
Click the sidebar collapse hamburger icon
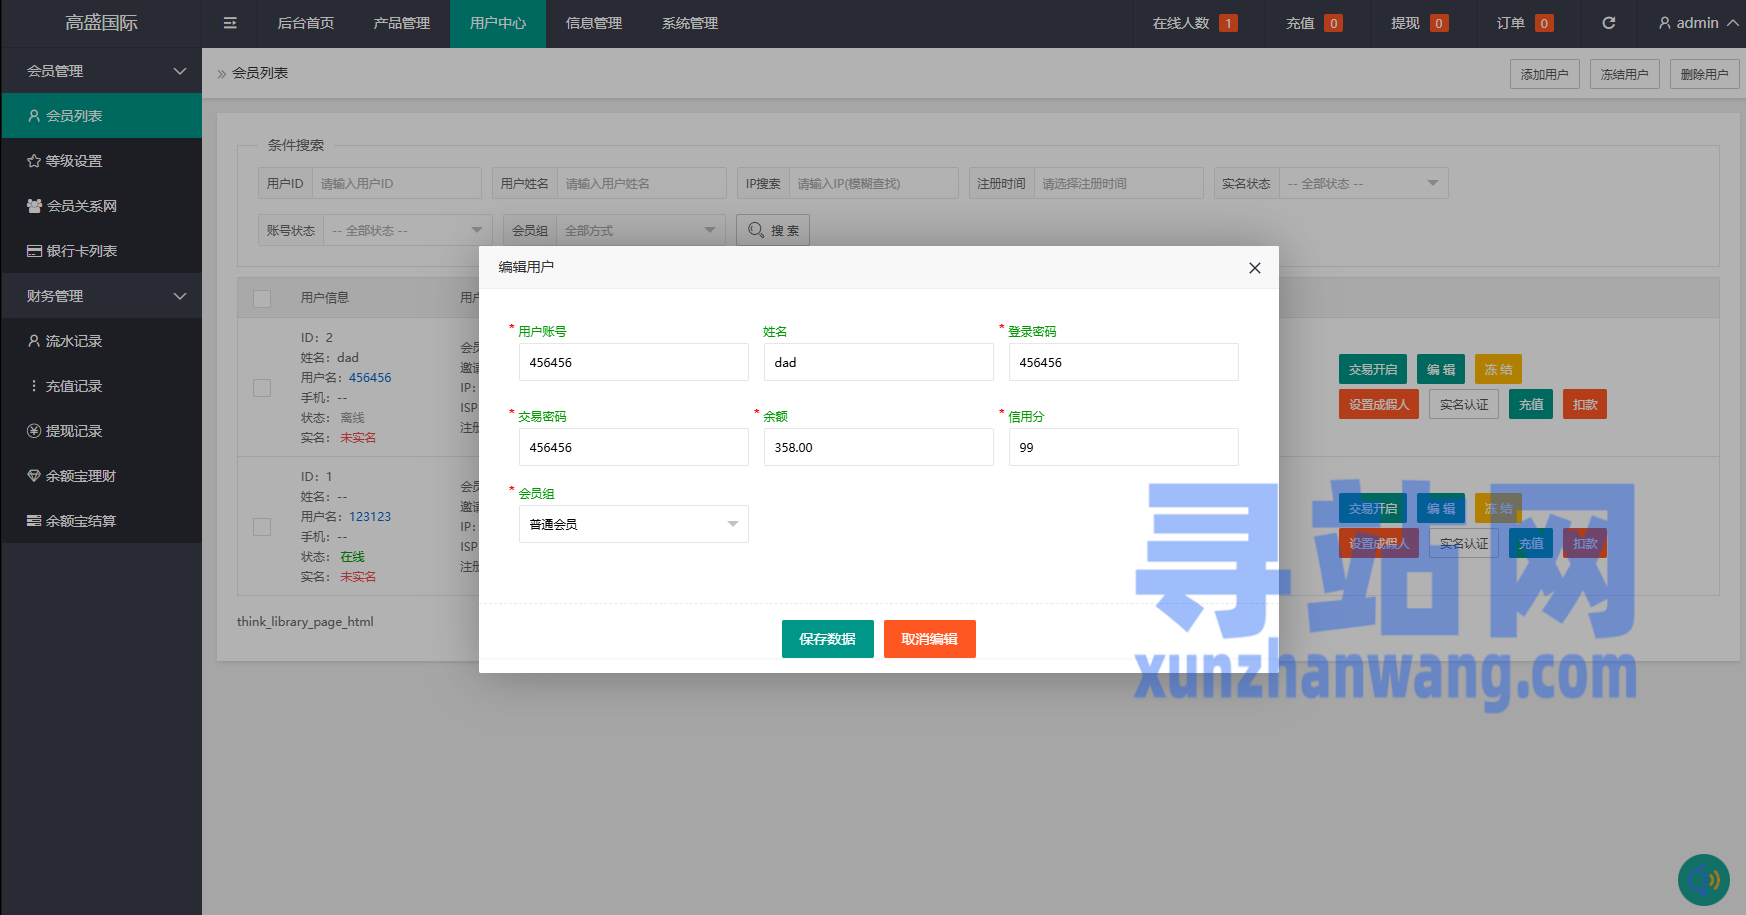[230, 23]
